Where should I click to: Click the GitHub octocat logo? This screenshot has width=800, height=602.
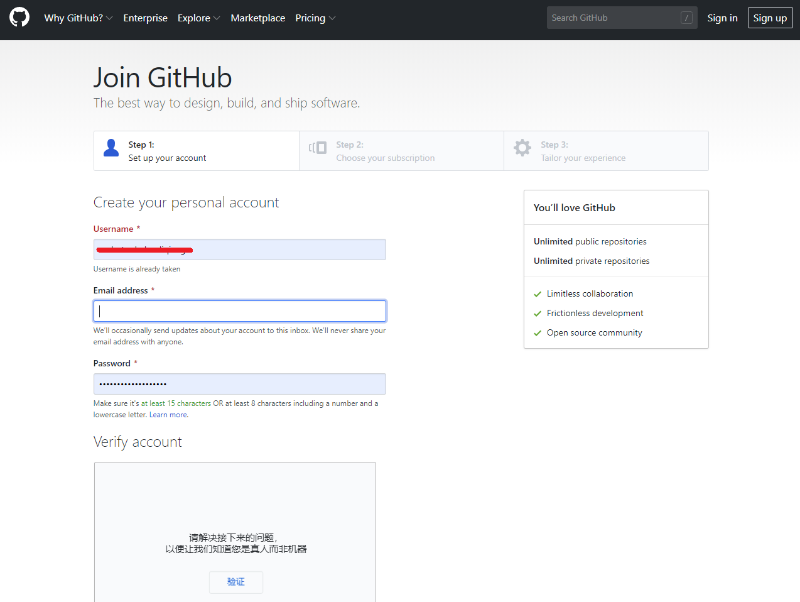tap(19, 17)
